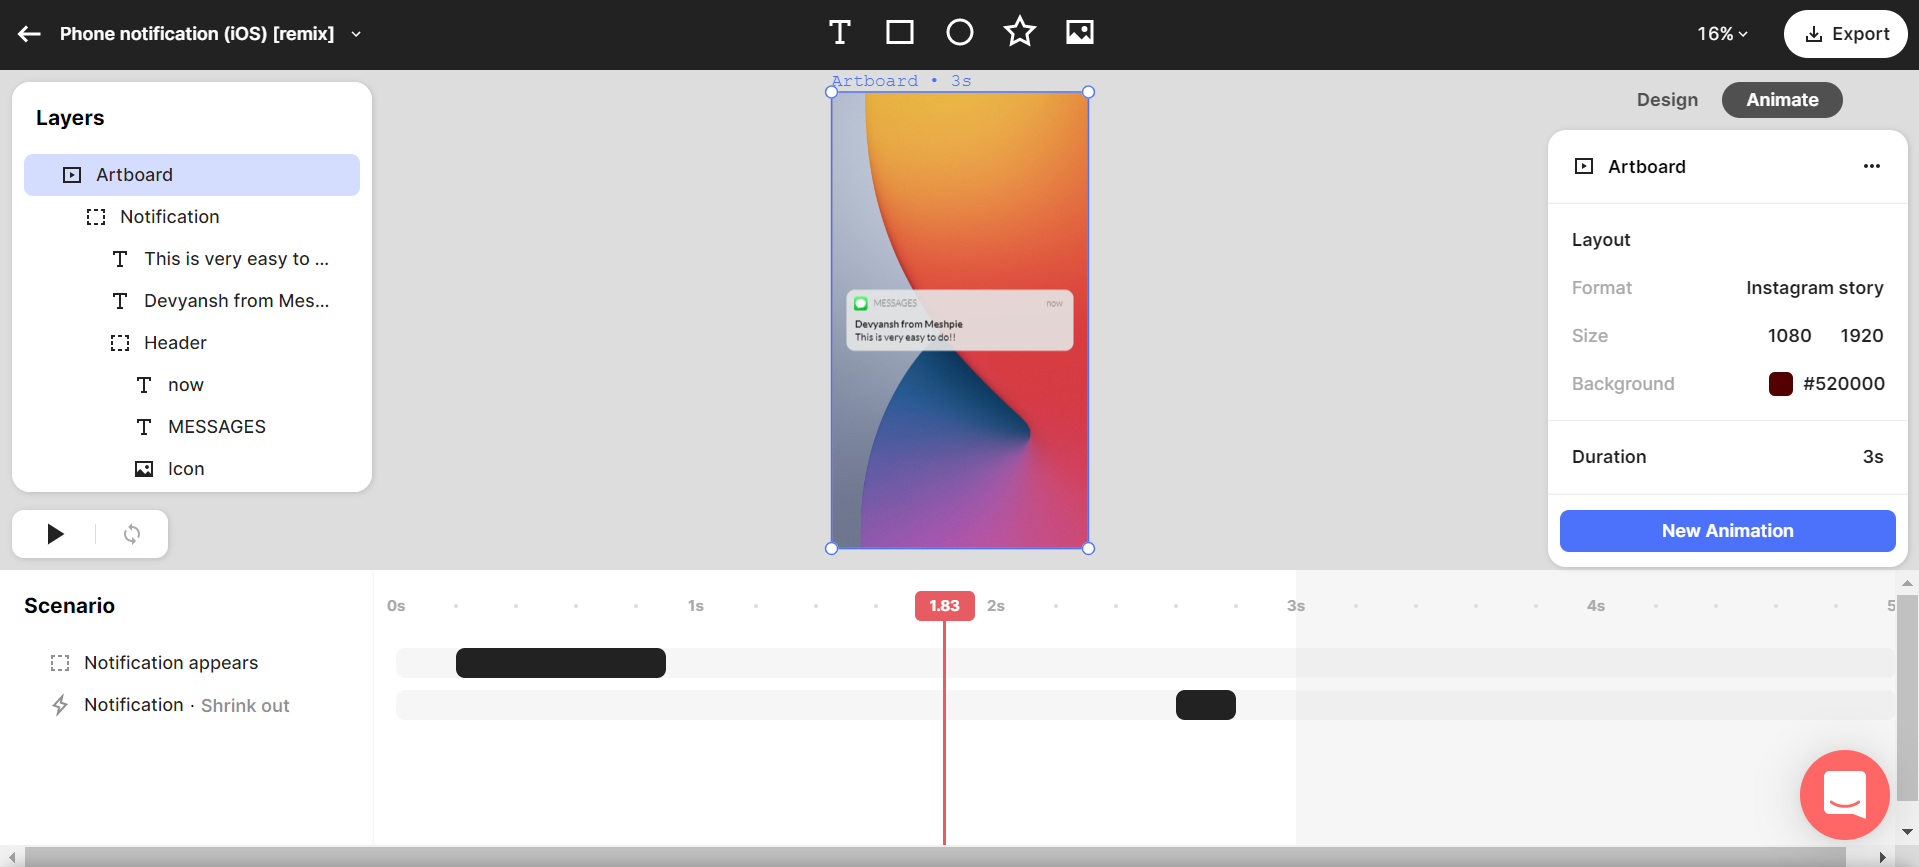Image resolution: width=1919 pixels, height=867 pixels.
Task: Click the Artboard layer's frame icon
Action: coord(72,175)
